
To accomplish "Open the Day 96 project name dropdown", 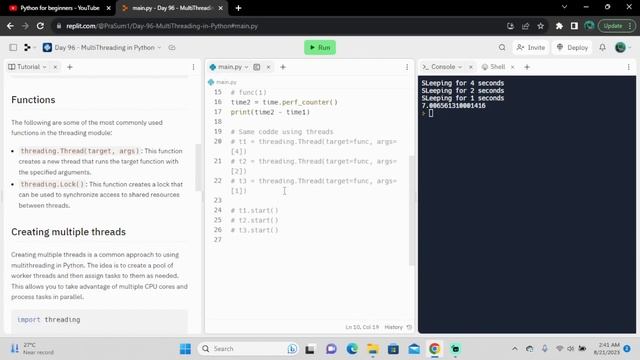I will (x=102, y=47).
